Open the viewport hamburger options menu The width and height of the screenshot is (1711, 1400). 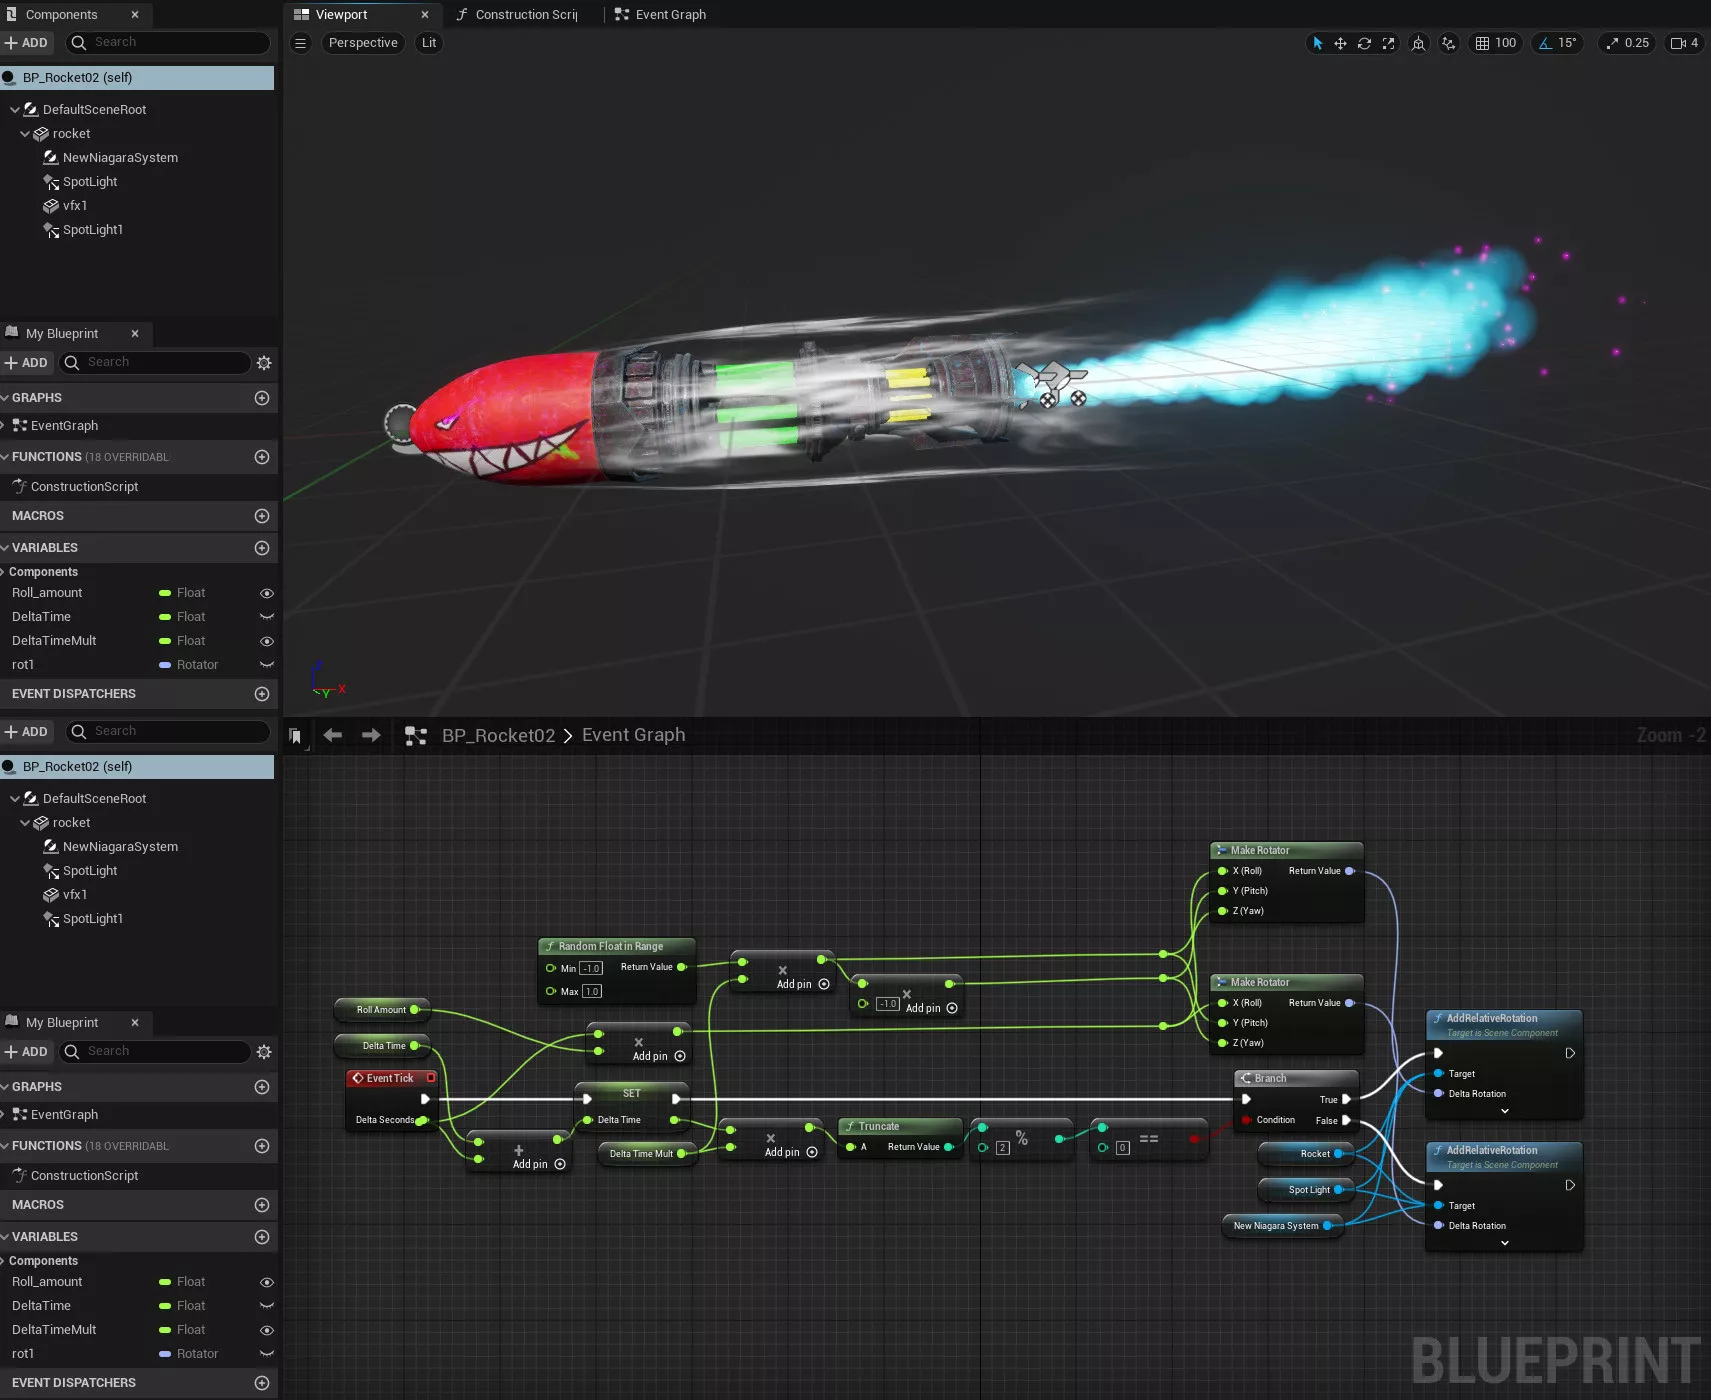300,43
